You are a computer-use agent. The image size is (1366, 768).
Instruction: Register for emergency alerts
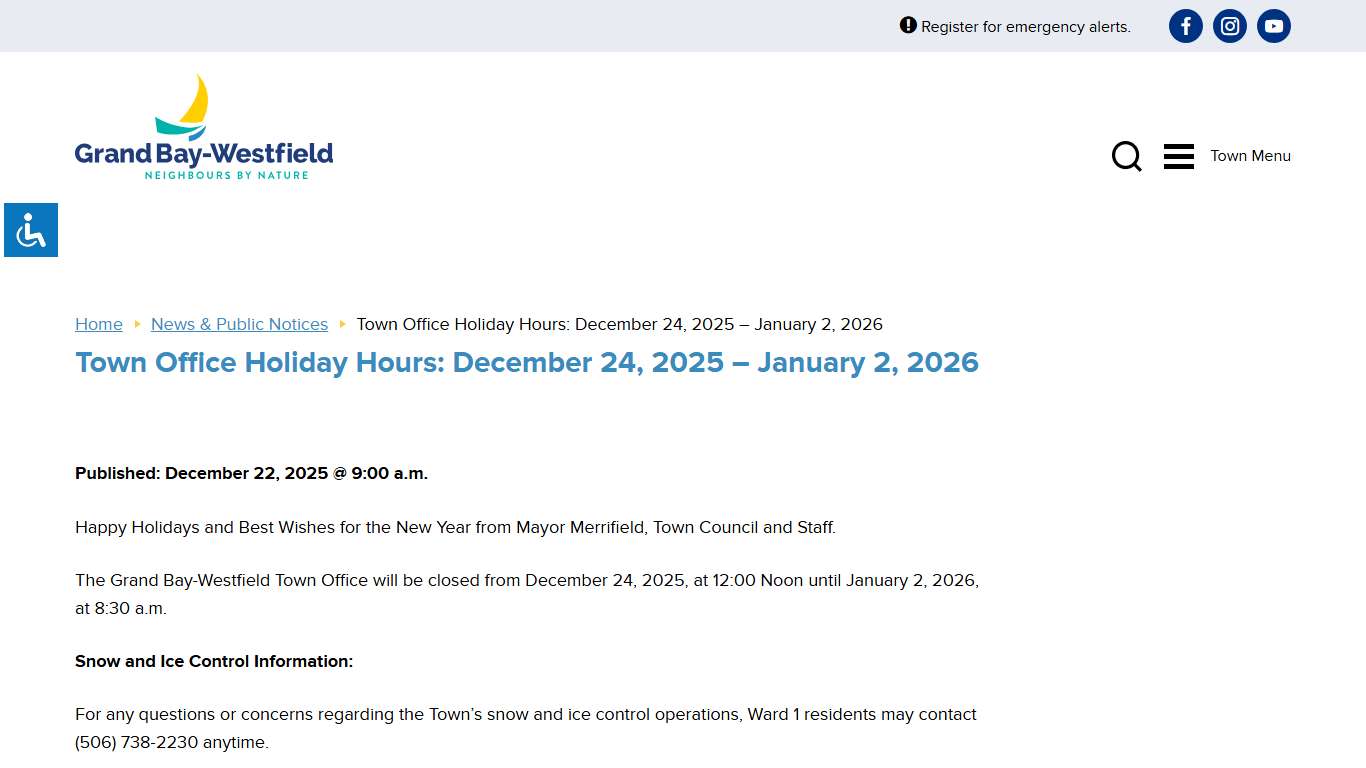(1025, 27)
